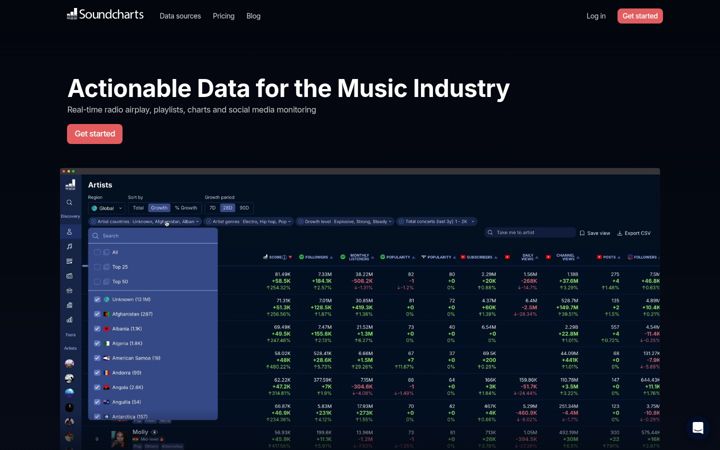Open the Songs music-note sidebar icon
This screenshot has width=720, height=450.
point(69,247)
